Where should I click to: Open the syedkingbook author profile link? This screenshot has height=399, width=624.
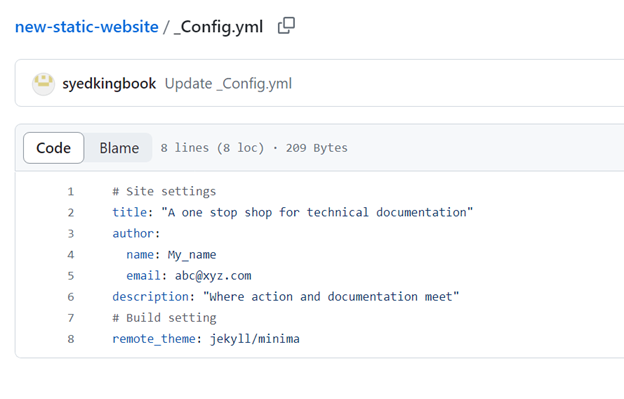[x=109, y=84]
